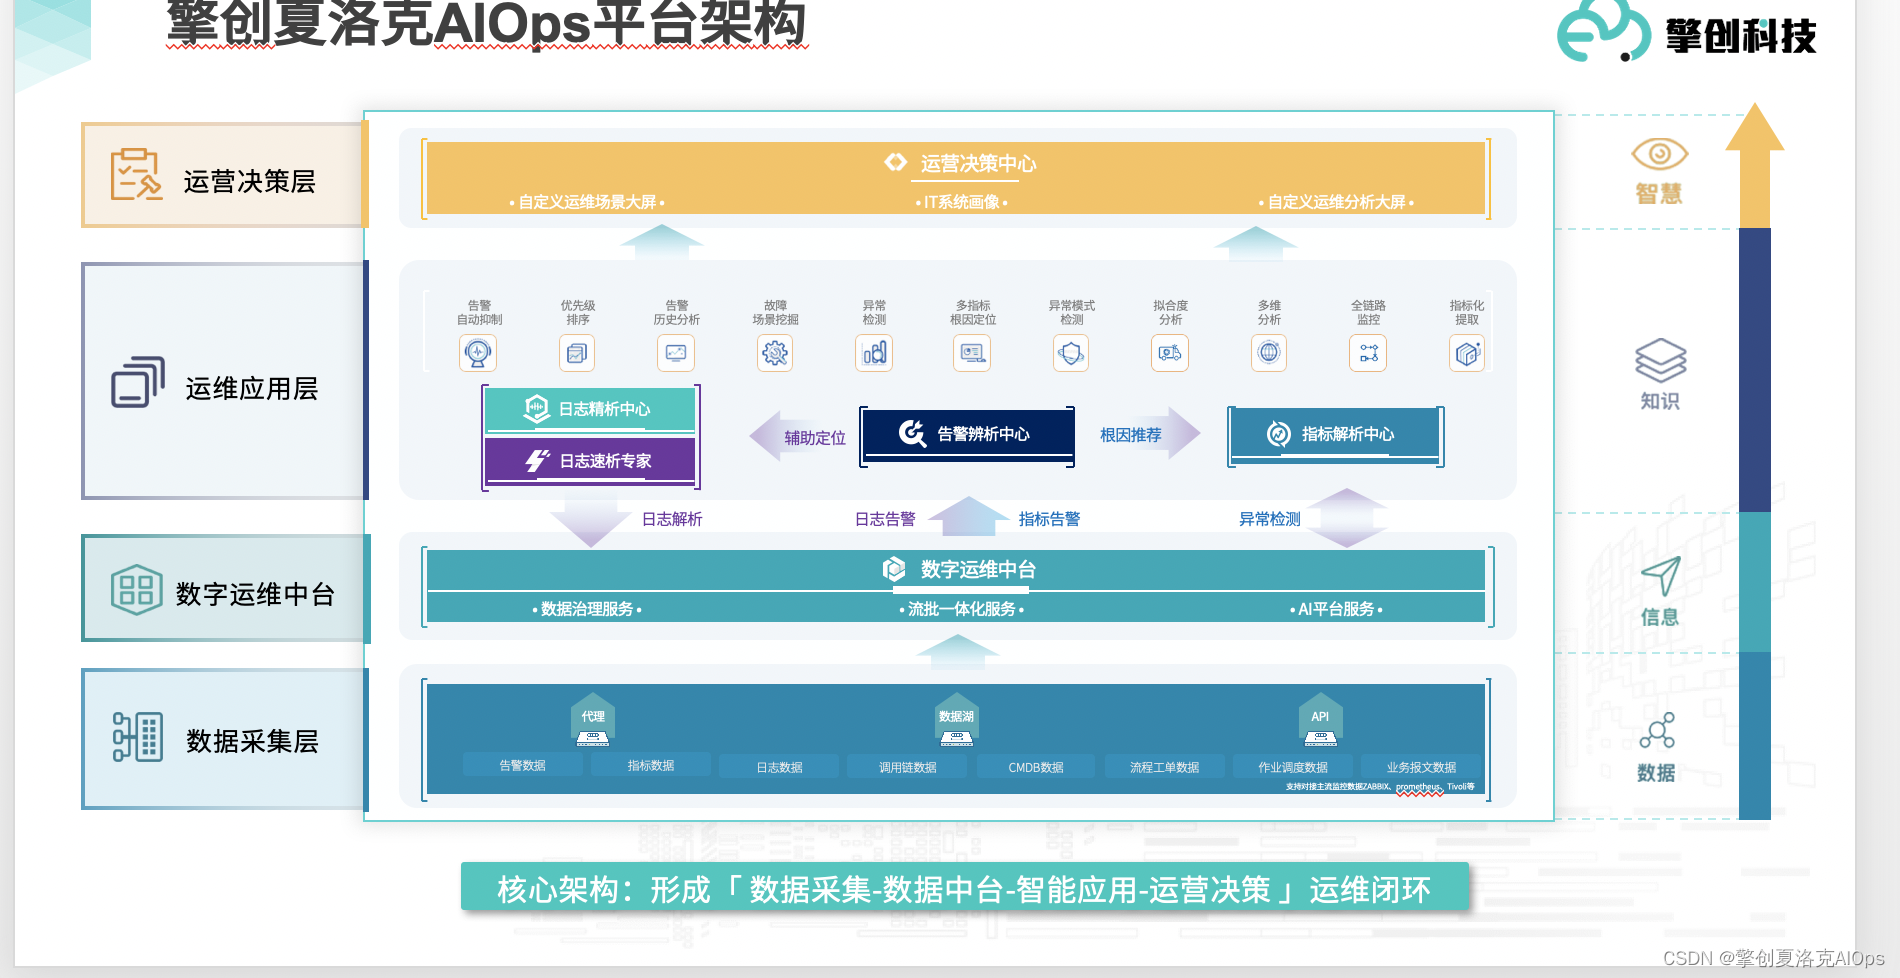Open the 多维分析 globe icon
This screenshot has height=978, width=1900.
(x=1269, y=353)
